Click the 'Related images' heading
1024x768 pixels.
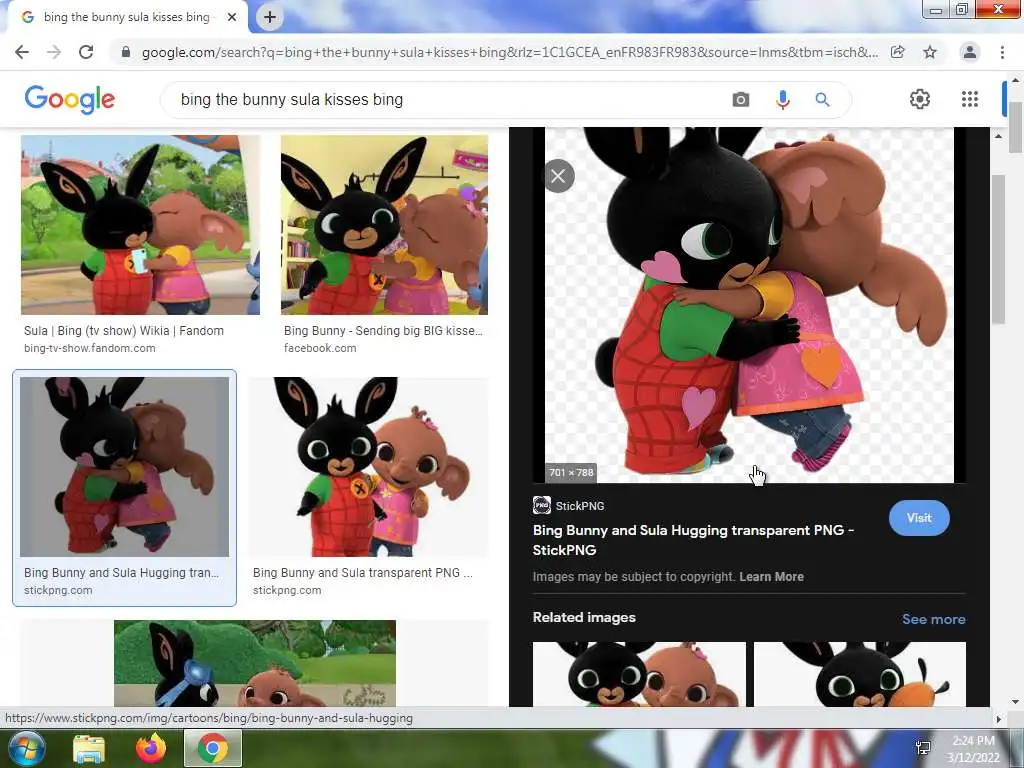coord(584,618)
